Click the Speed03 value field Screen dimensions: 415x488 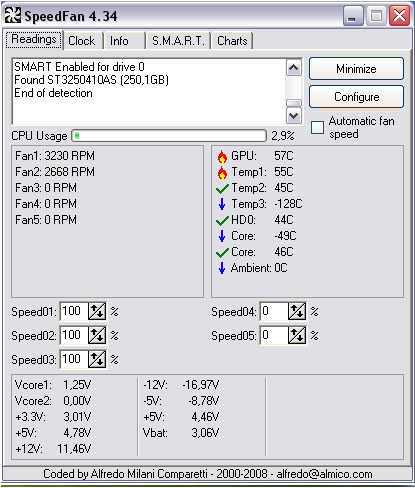click(x=74, y=359)
